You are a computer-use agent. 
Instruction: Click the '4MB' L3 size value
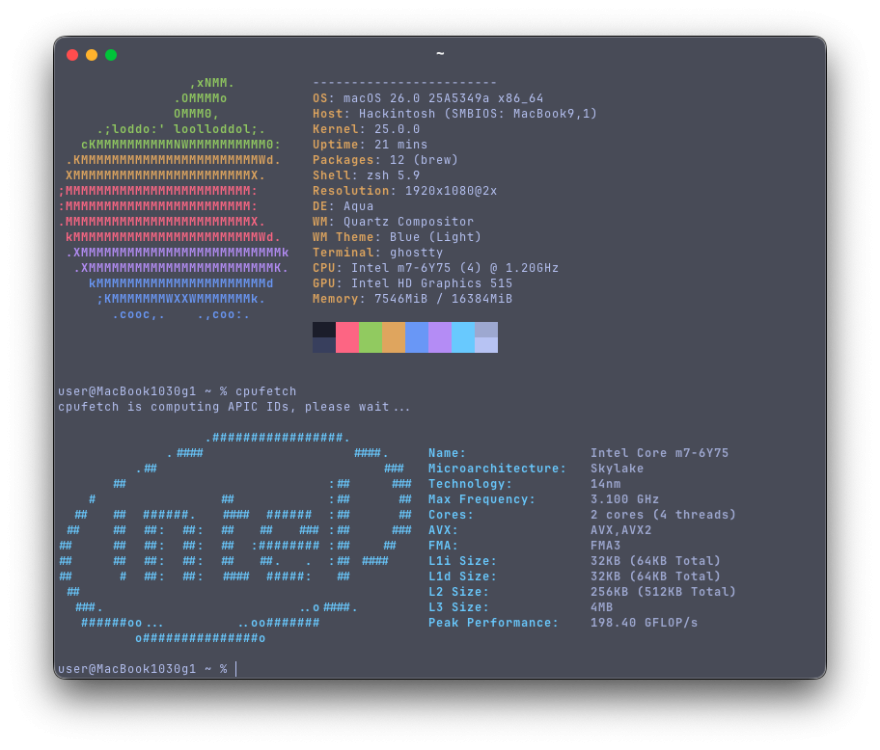[x=601, y=607]
